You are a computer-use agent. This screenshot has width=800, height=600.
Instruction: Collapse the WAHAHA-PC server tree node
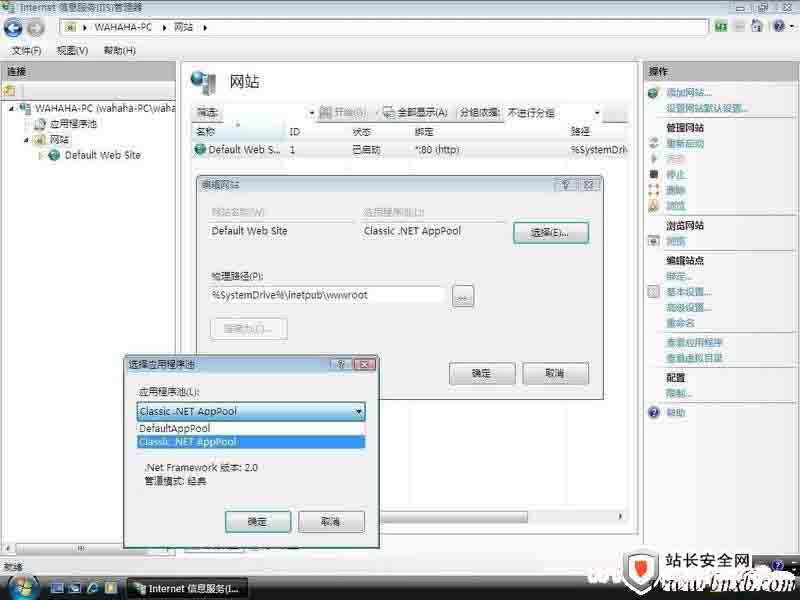(11, 108)
